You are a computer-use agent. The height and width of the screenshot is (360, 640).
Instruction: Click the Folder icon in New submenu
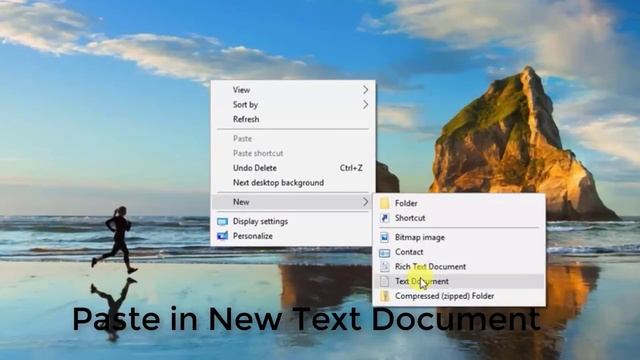pos(384,203)
